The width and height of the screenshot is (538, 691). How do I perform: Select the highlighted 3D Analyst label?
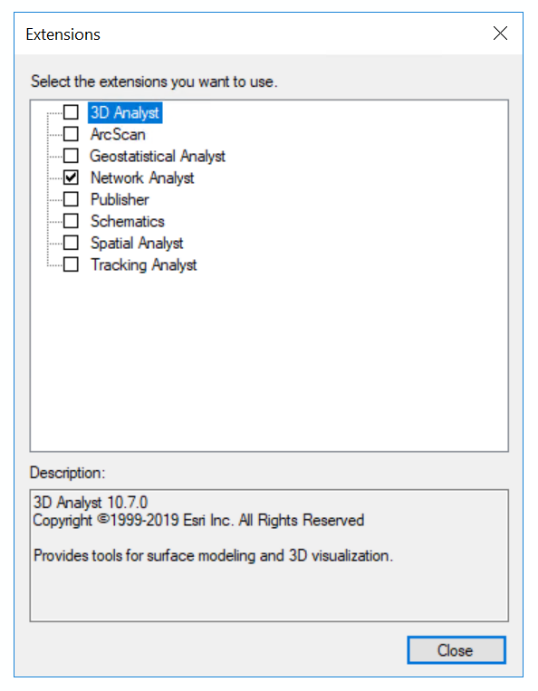(125, 113)
